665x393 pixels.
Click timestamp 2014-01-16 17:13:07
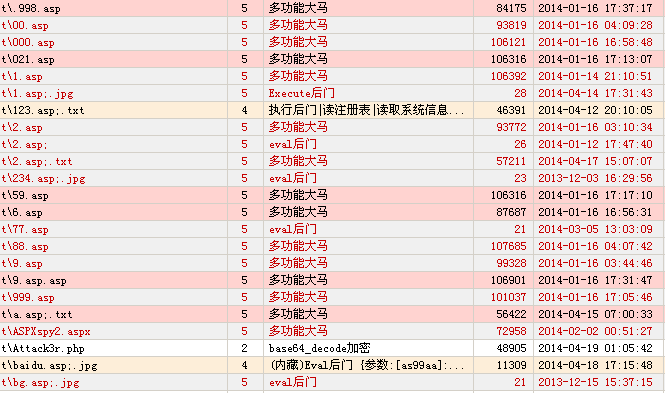(x=595, y=59)
